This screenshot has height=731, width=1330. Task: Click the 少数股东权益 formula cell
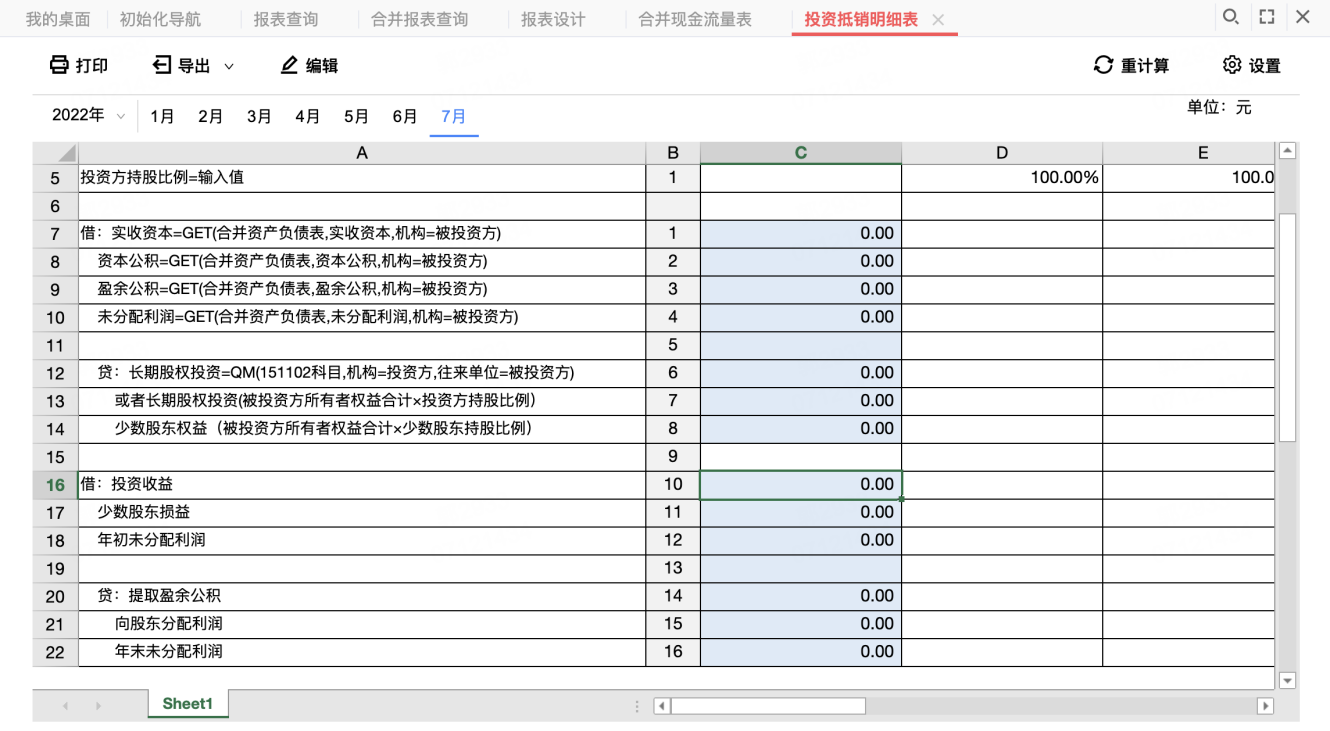(x=362, y=429)
